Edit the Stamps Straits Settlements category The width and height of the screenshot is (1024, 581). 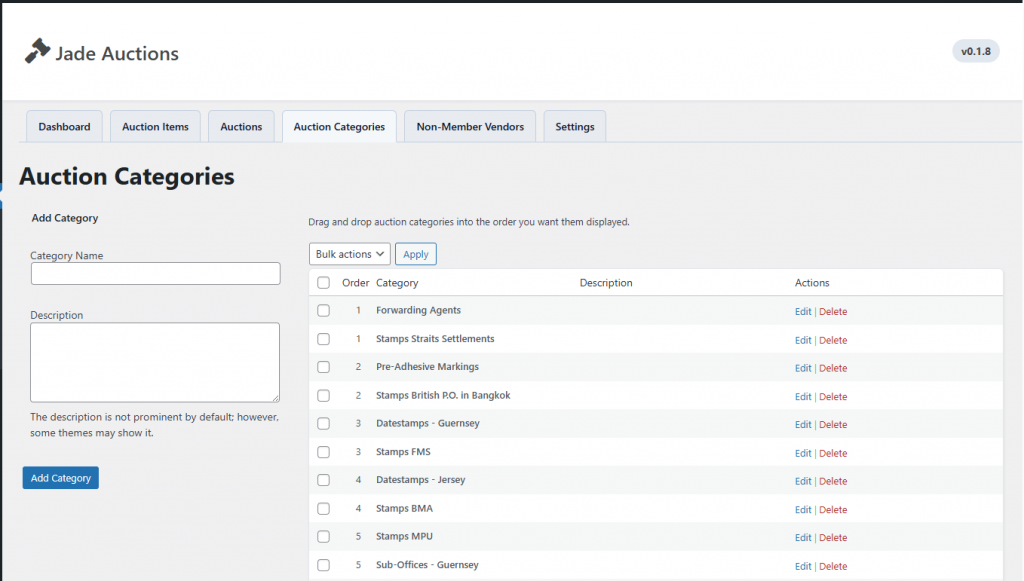click(x=803, y=340)
